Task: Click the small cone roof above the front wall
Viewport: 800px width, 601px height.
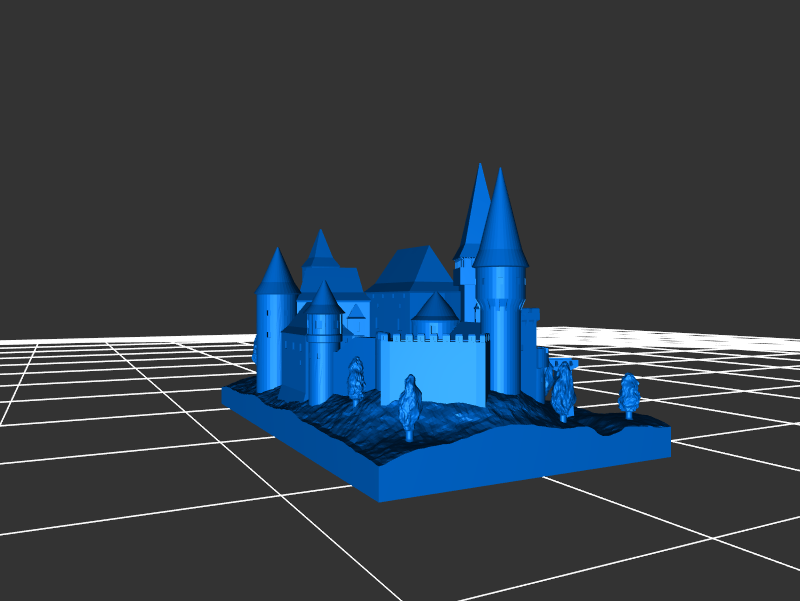Action: point(436,307)
